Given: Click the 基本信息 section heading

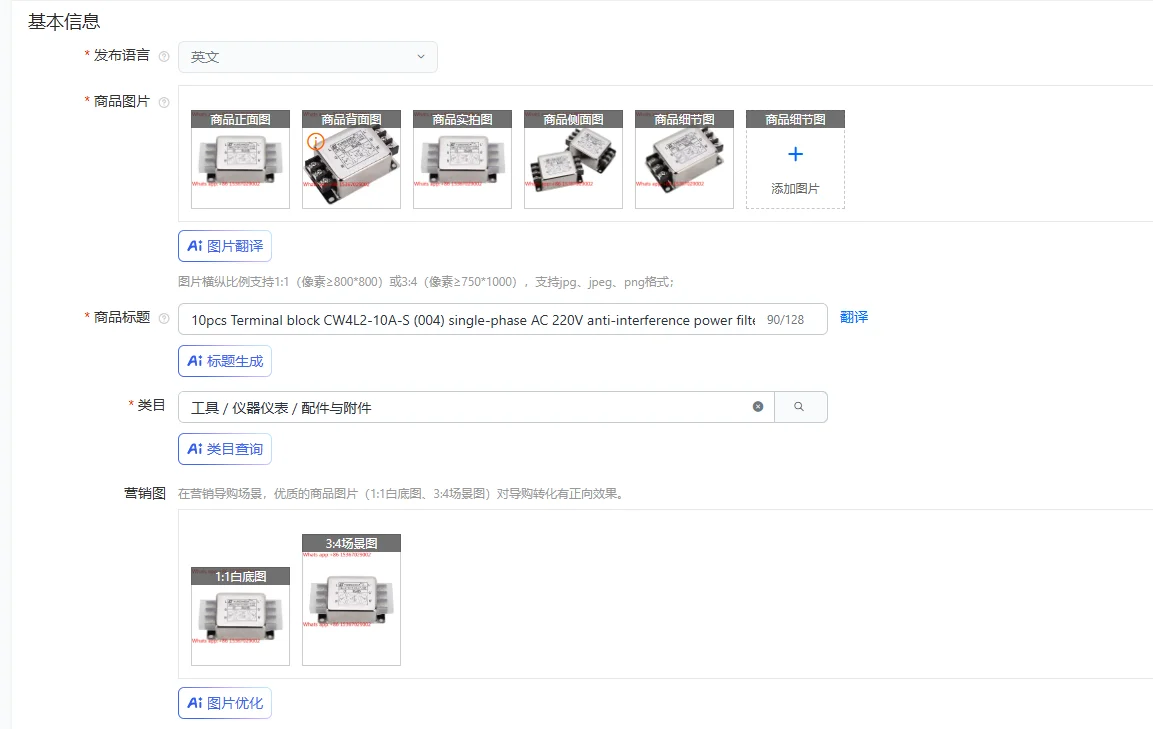Looking at the screenshot, I should tap(64, 22).
